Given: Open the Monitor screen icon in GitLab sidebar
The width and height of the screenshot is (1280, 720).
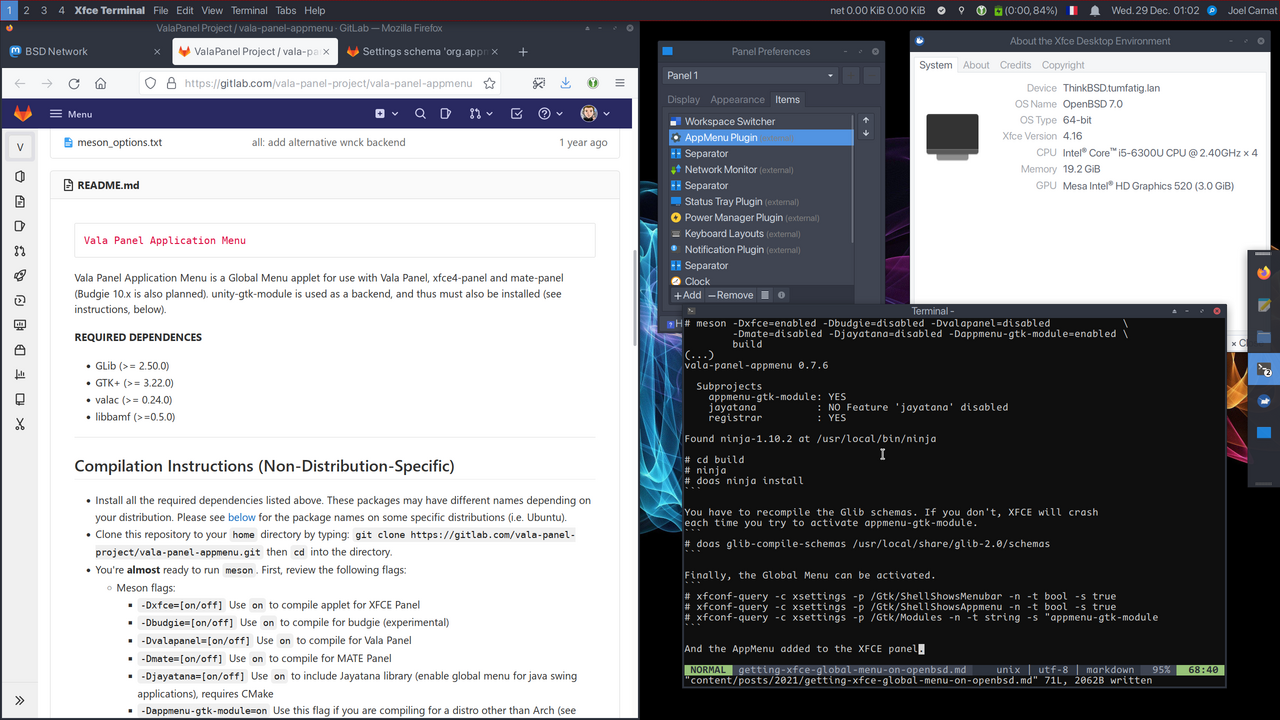Looking at the screenshot, I should [x=19, y=325].
